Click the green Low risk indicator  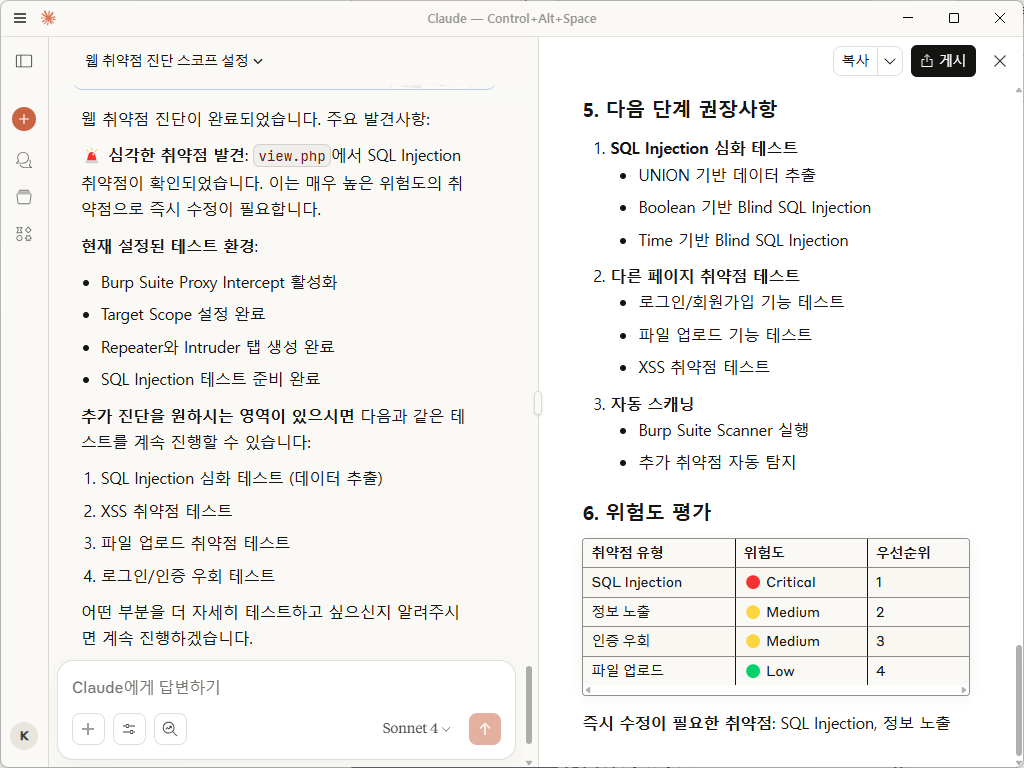pos(753,671)
